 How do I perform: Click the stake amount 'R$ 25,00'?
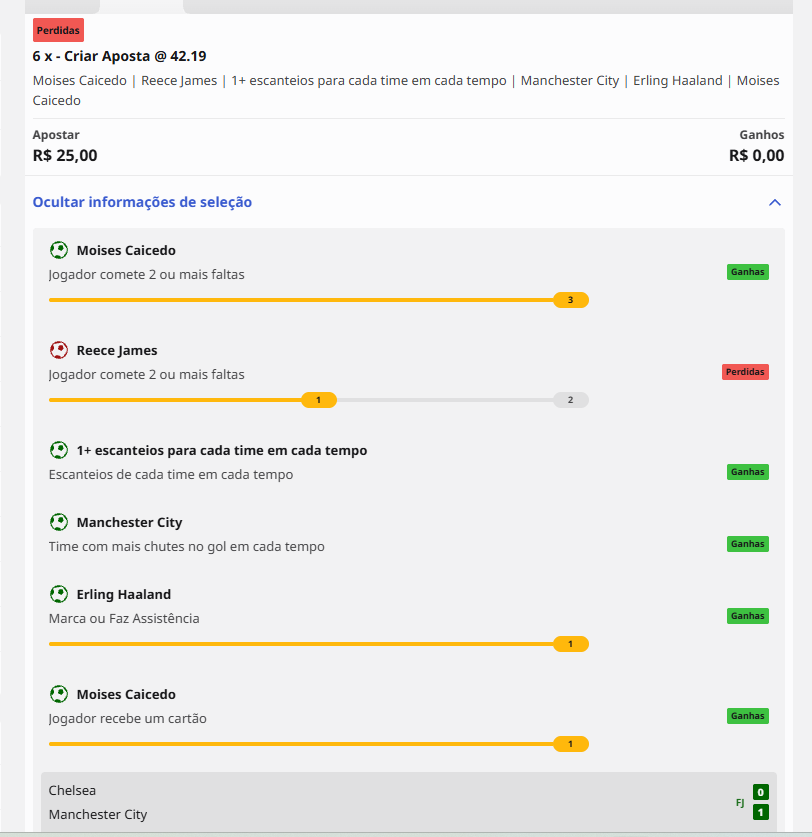click(x=65, y=155)
